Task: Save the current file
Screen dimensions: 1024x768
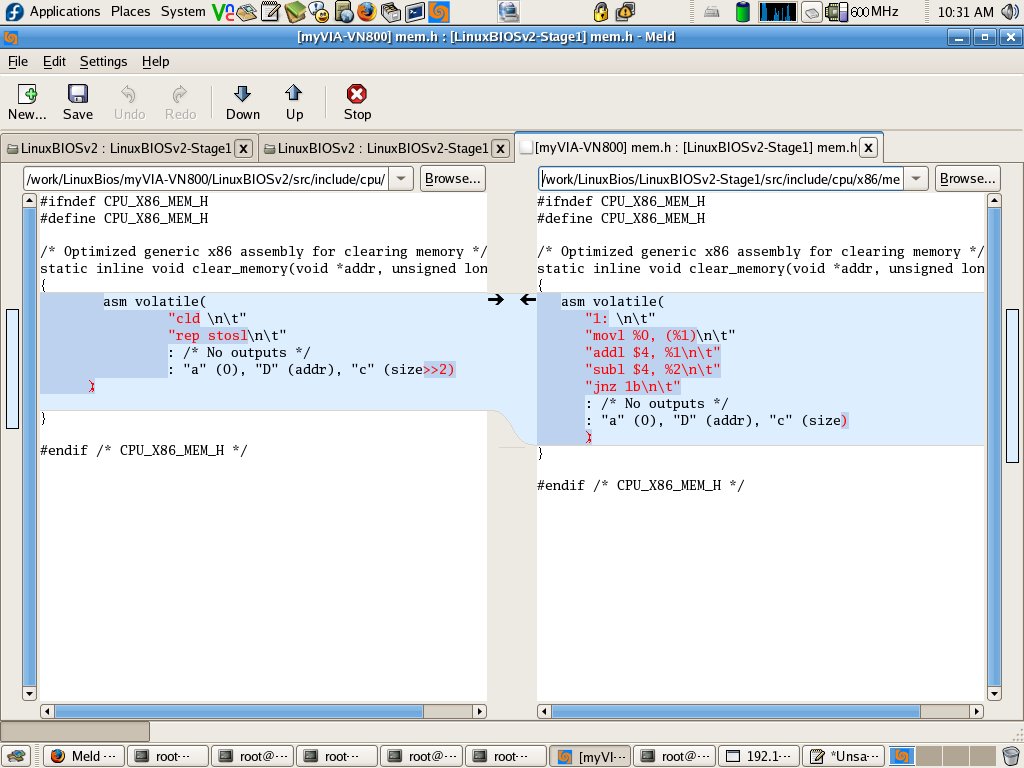Action: pos(78,102)
